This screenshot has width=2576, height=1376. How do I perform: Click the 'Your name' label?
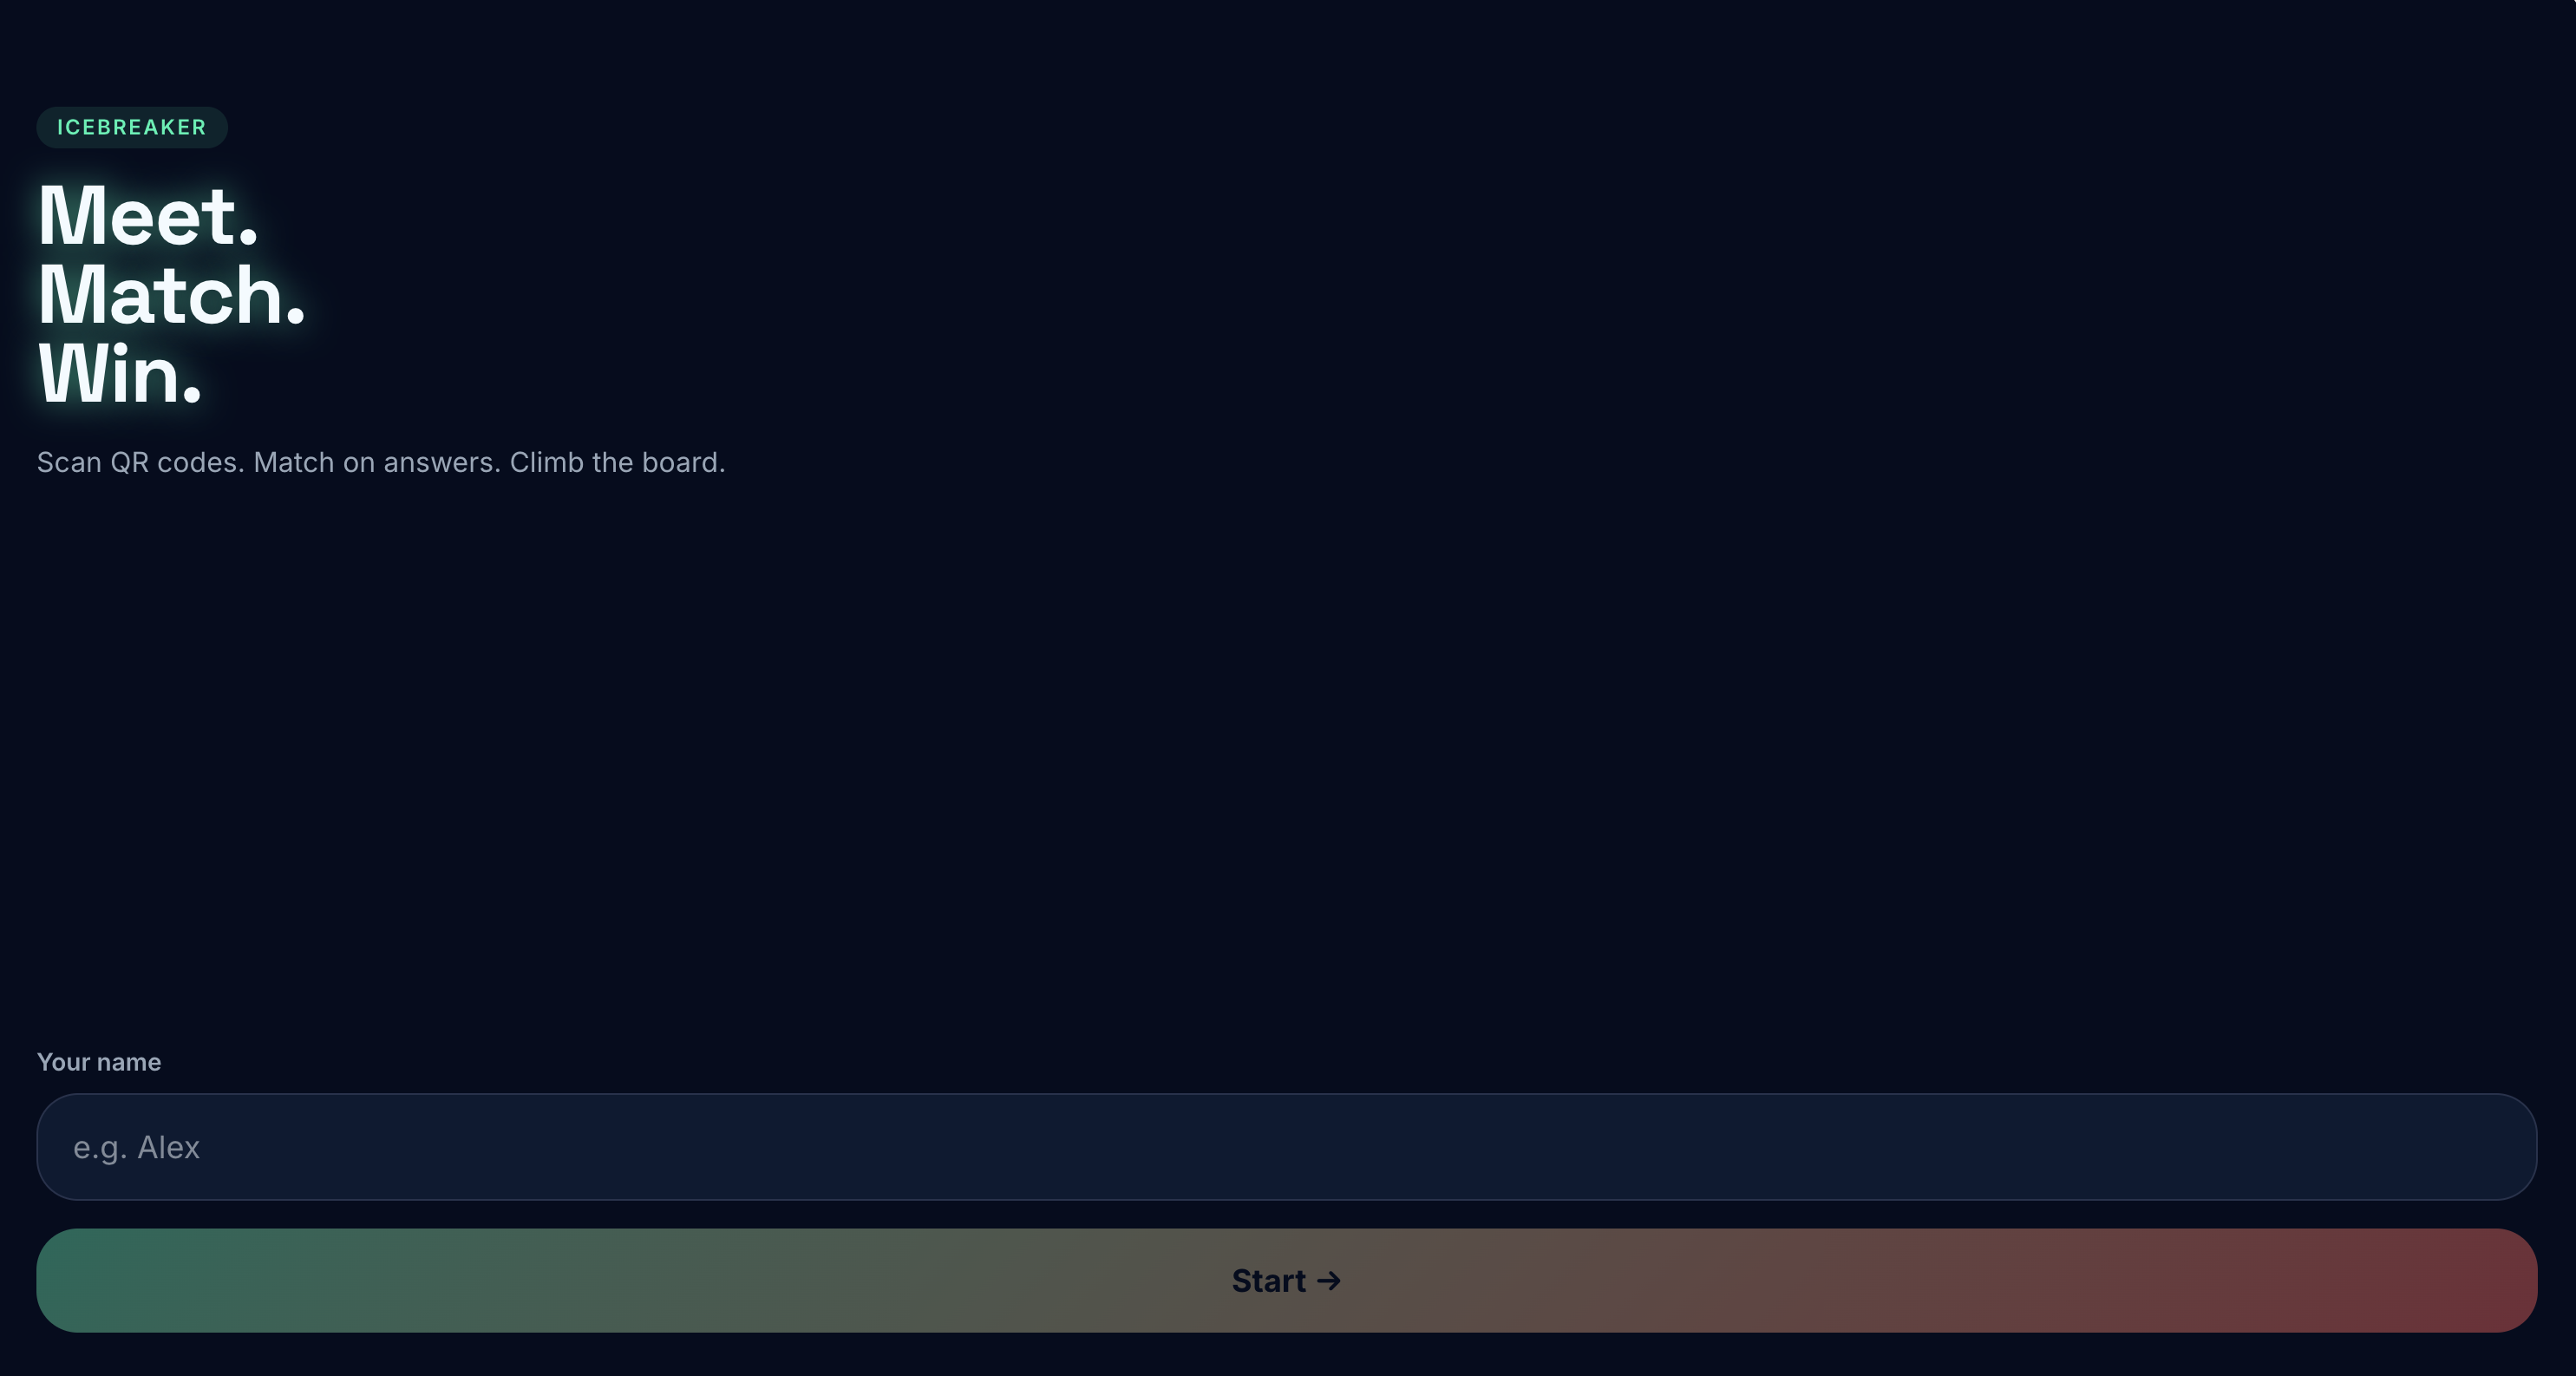pyautogui.click(x=99, y=1062)
